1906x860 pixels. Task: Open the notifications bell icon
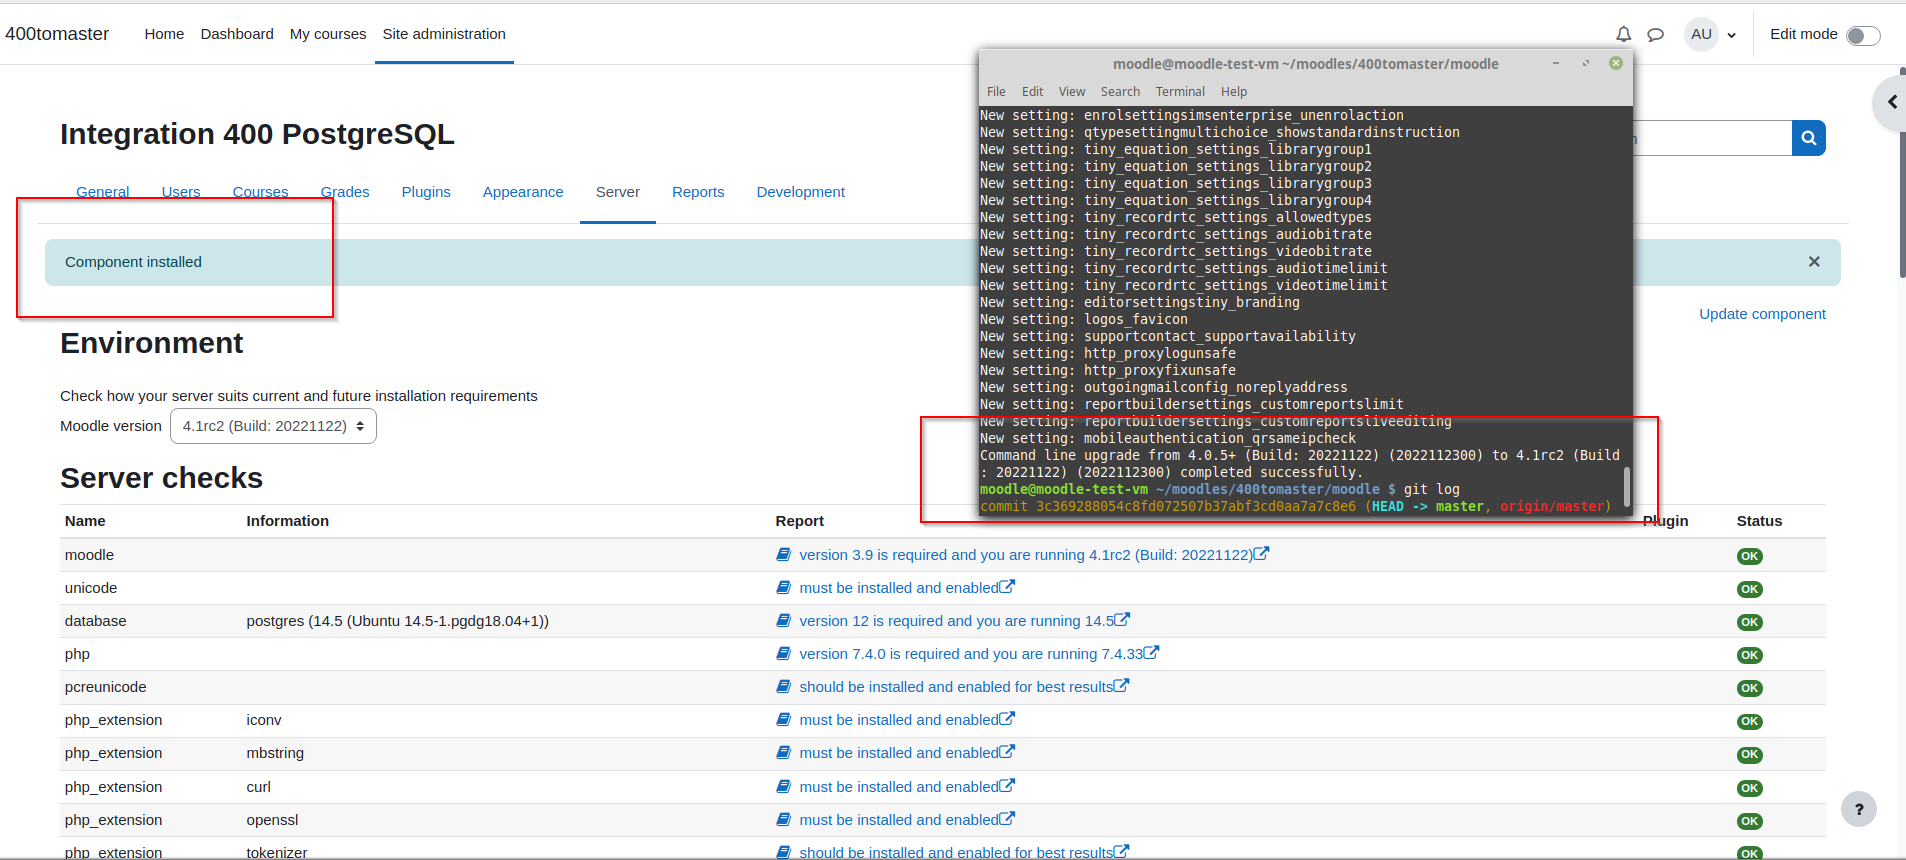pos(1623,34)
